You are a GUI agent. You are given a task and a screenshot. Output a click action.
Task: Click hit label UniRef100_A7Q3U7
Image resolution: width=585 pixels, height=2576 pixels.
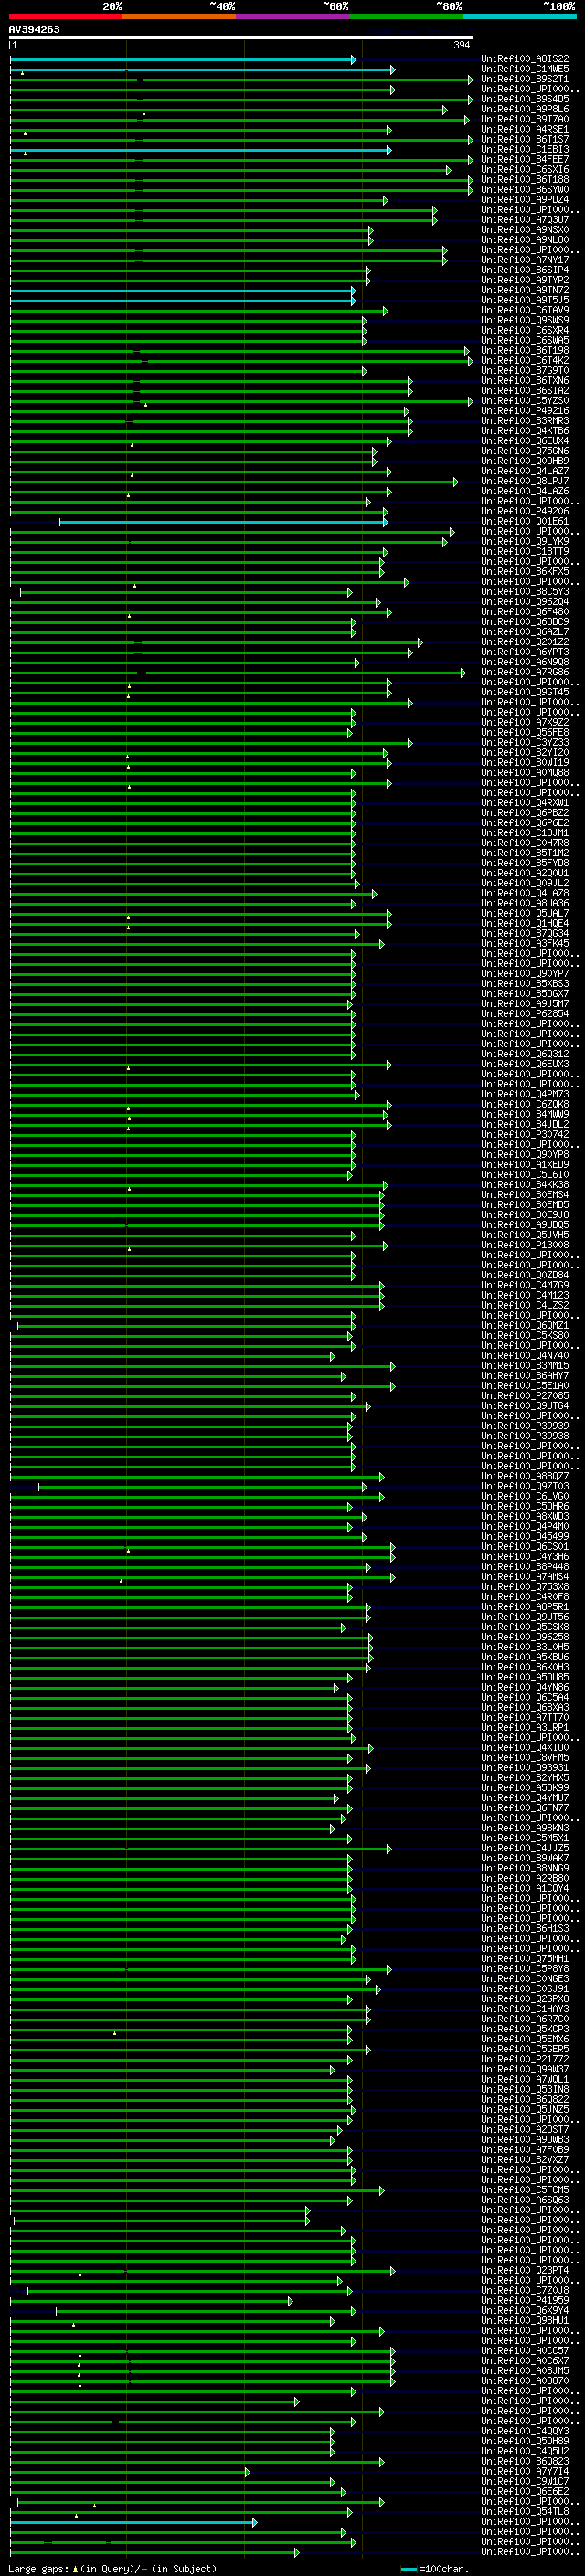coord(525,220)
